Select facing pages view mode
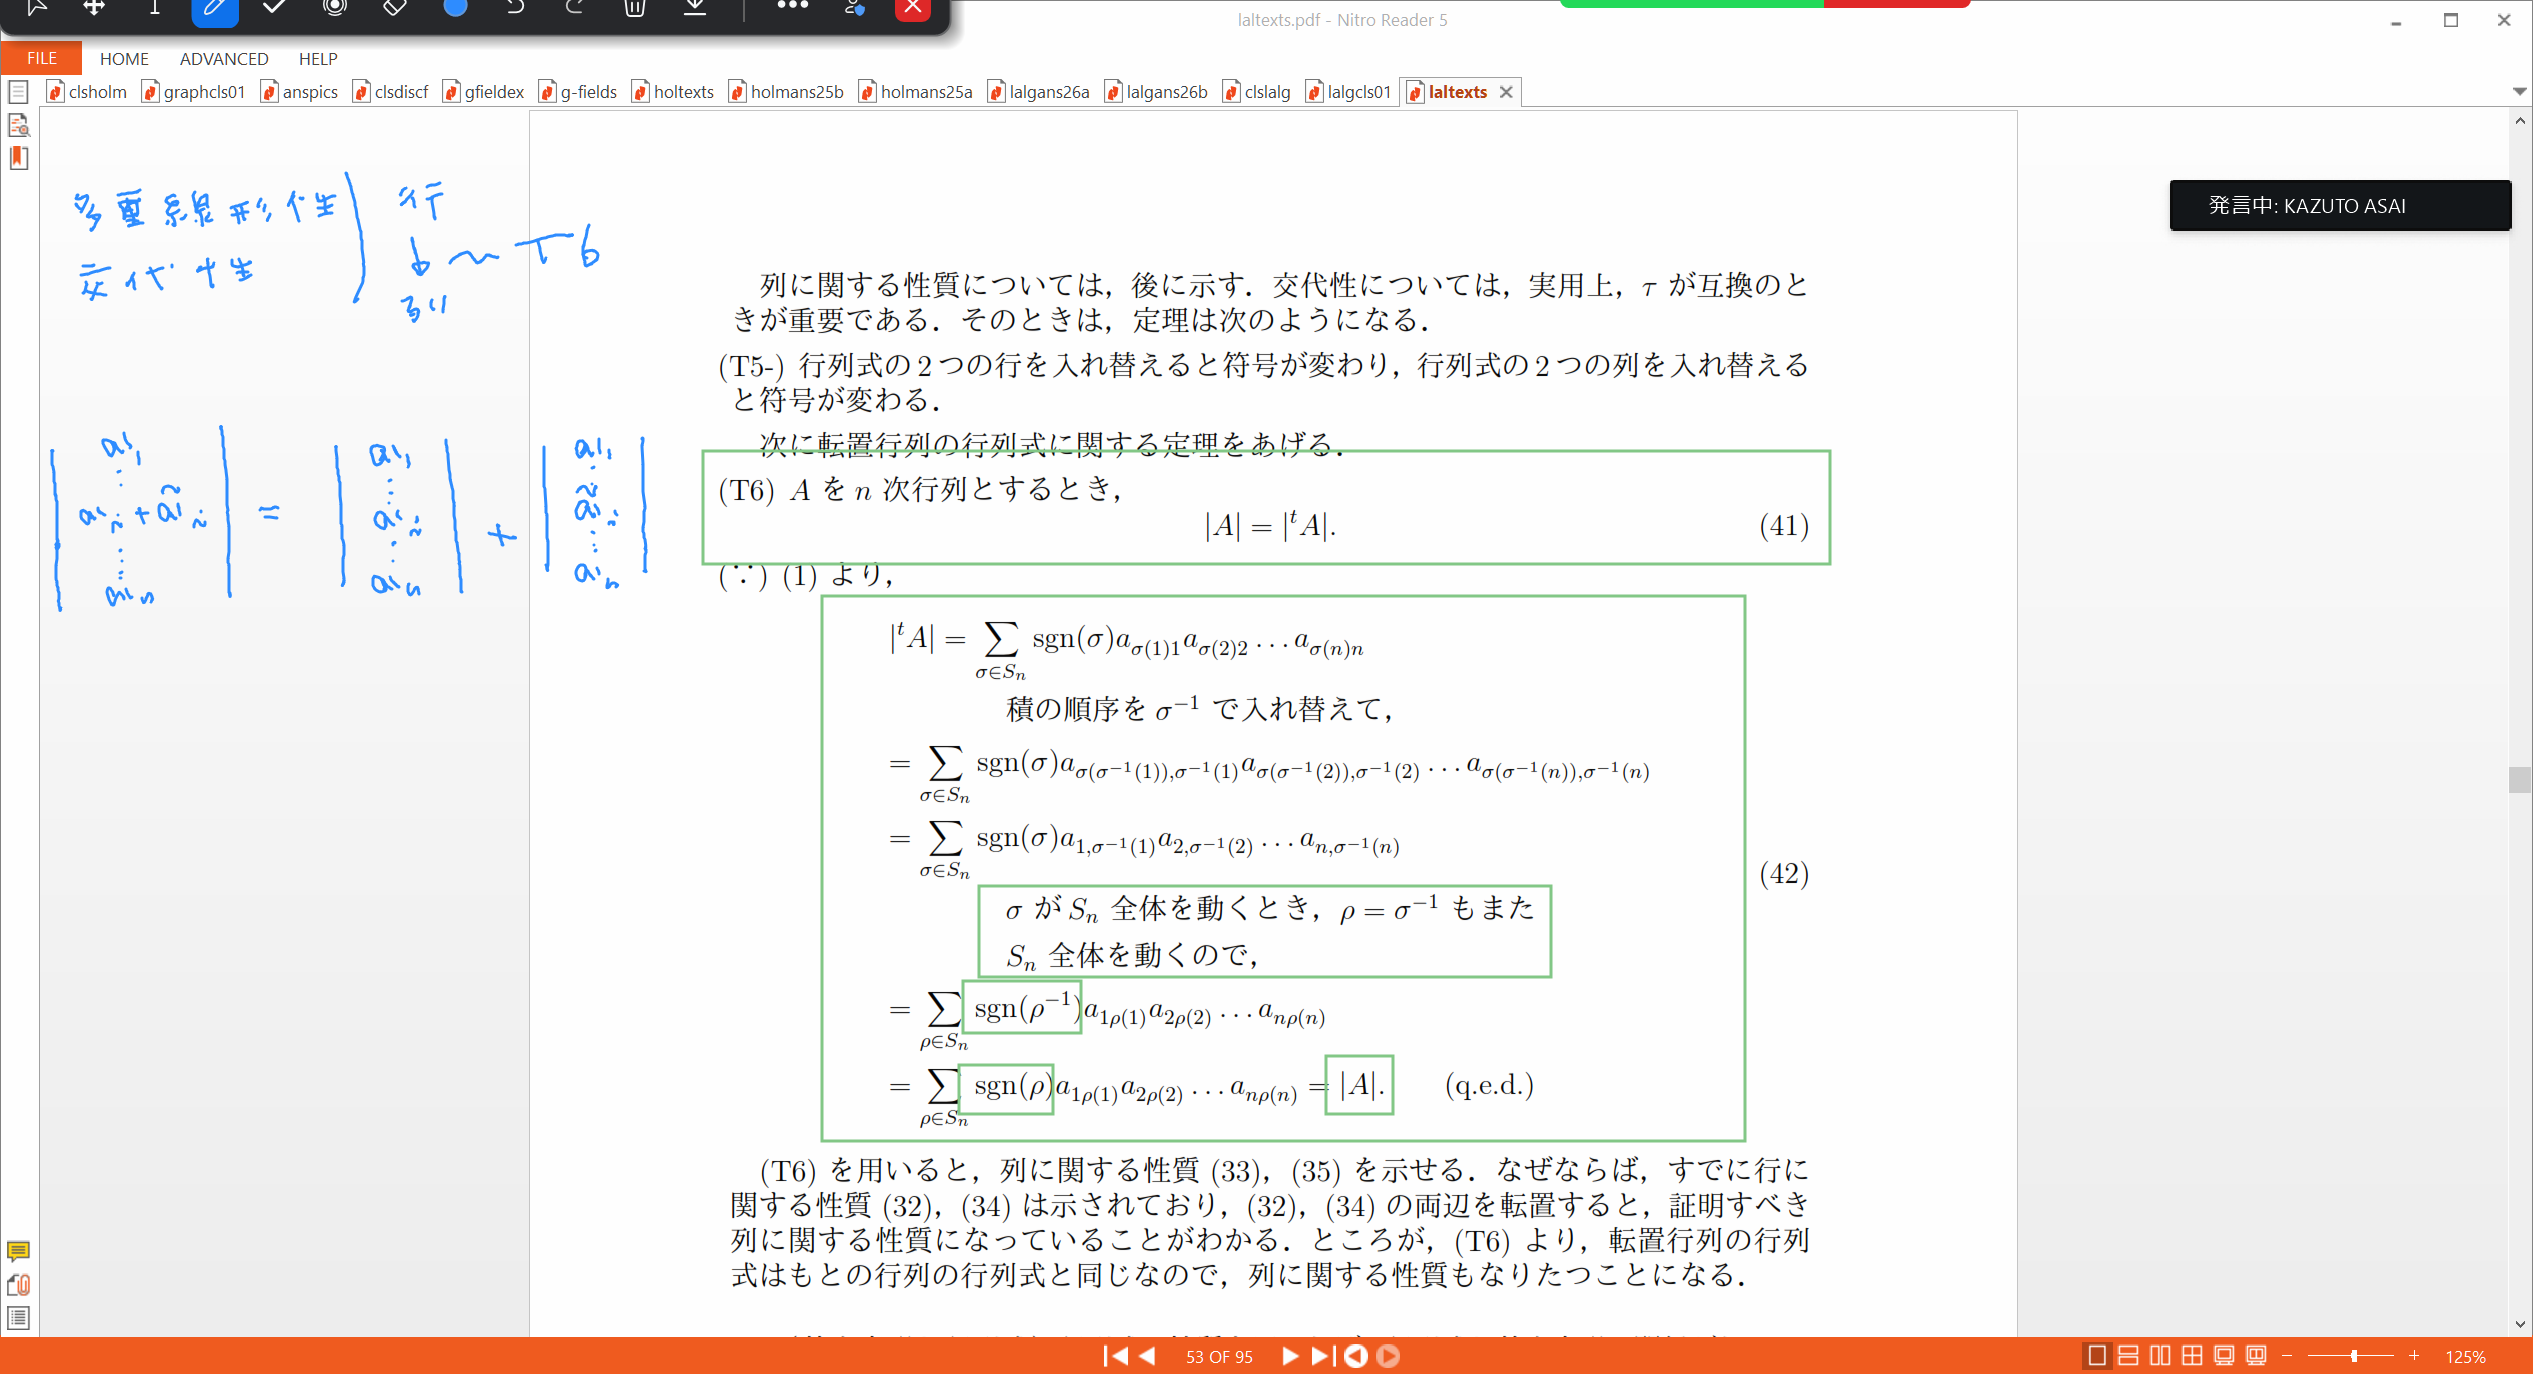The height and width of the screenshot is (1374, 2533). click(x=2160, y=1356)
